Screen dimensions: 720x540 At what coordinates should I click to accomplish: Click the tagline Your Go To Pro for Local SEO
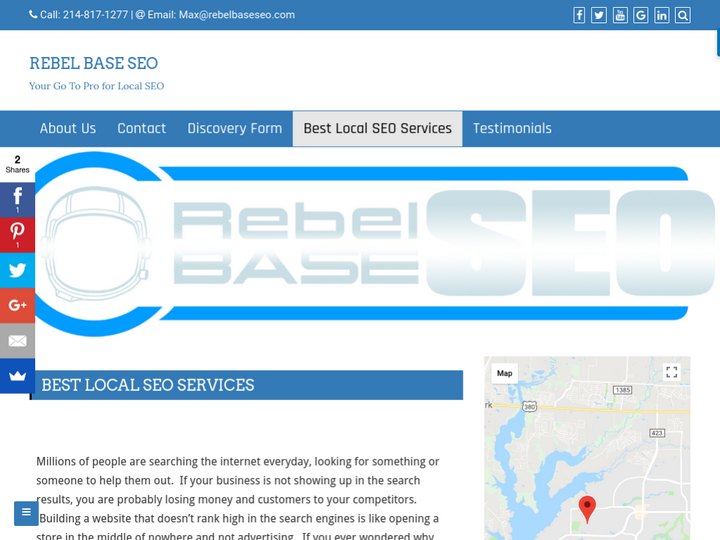[x=96, y=86]
